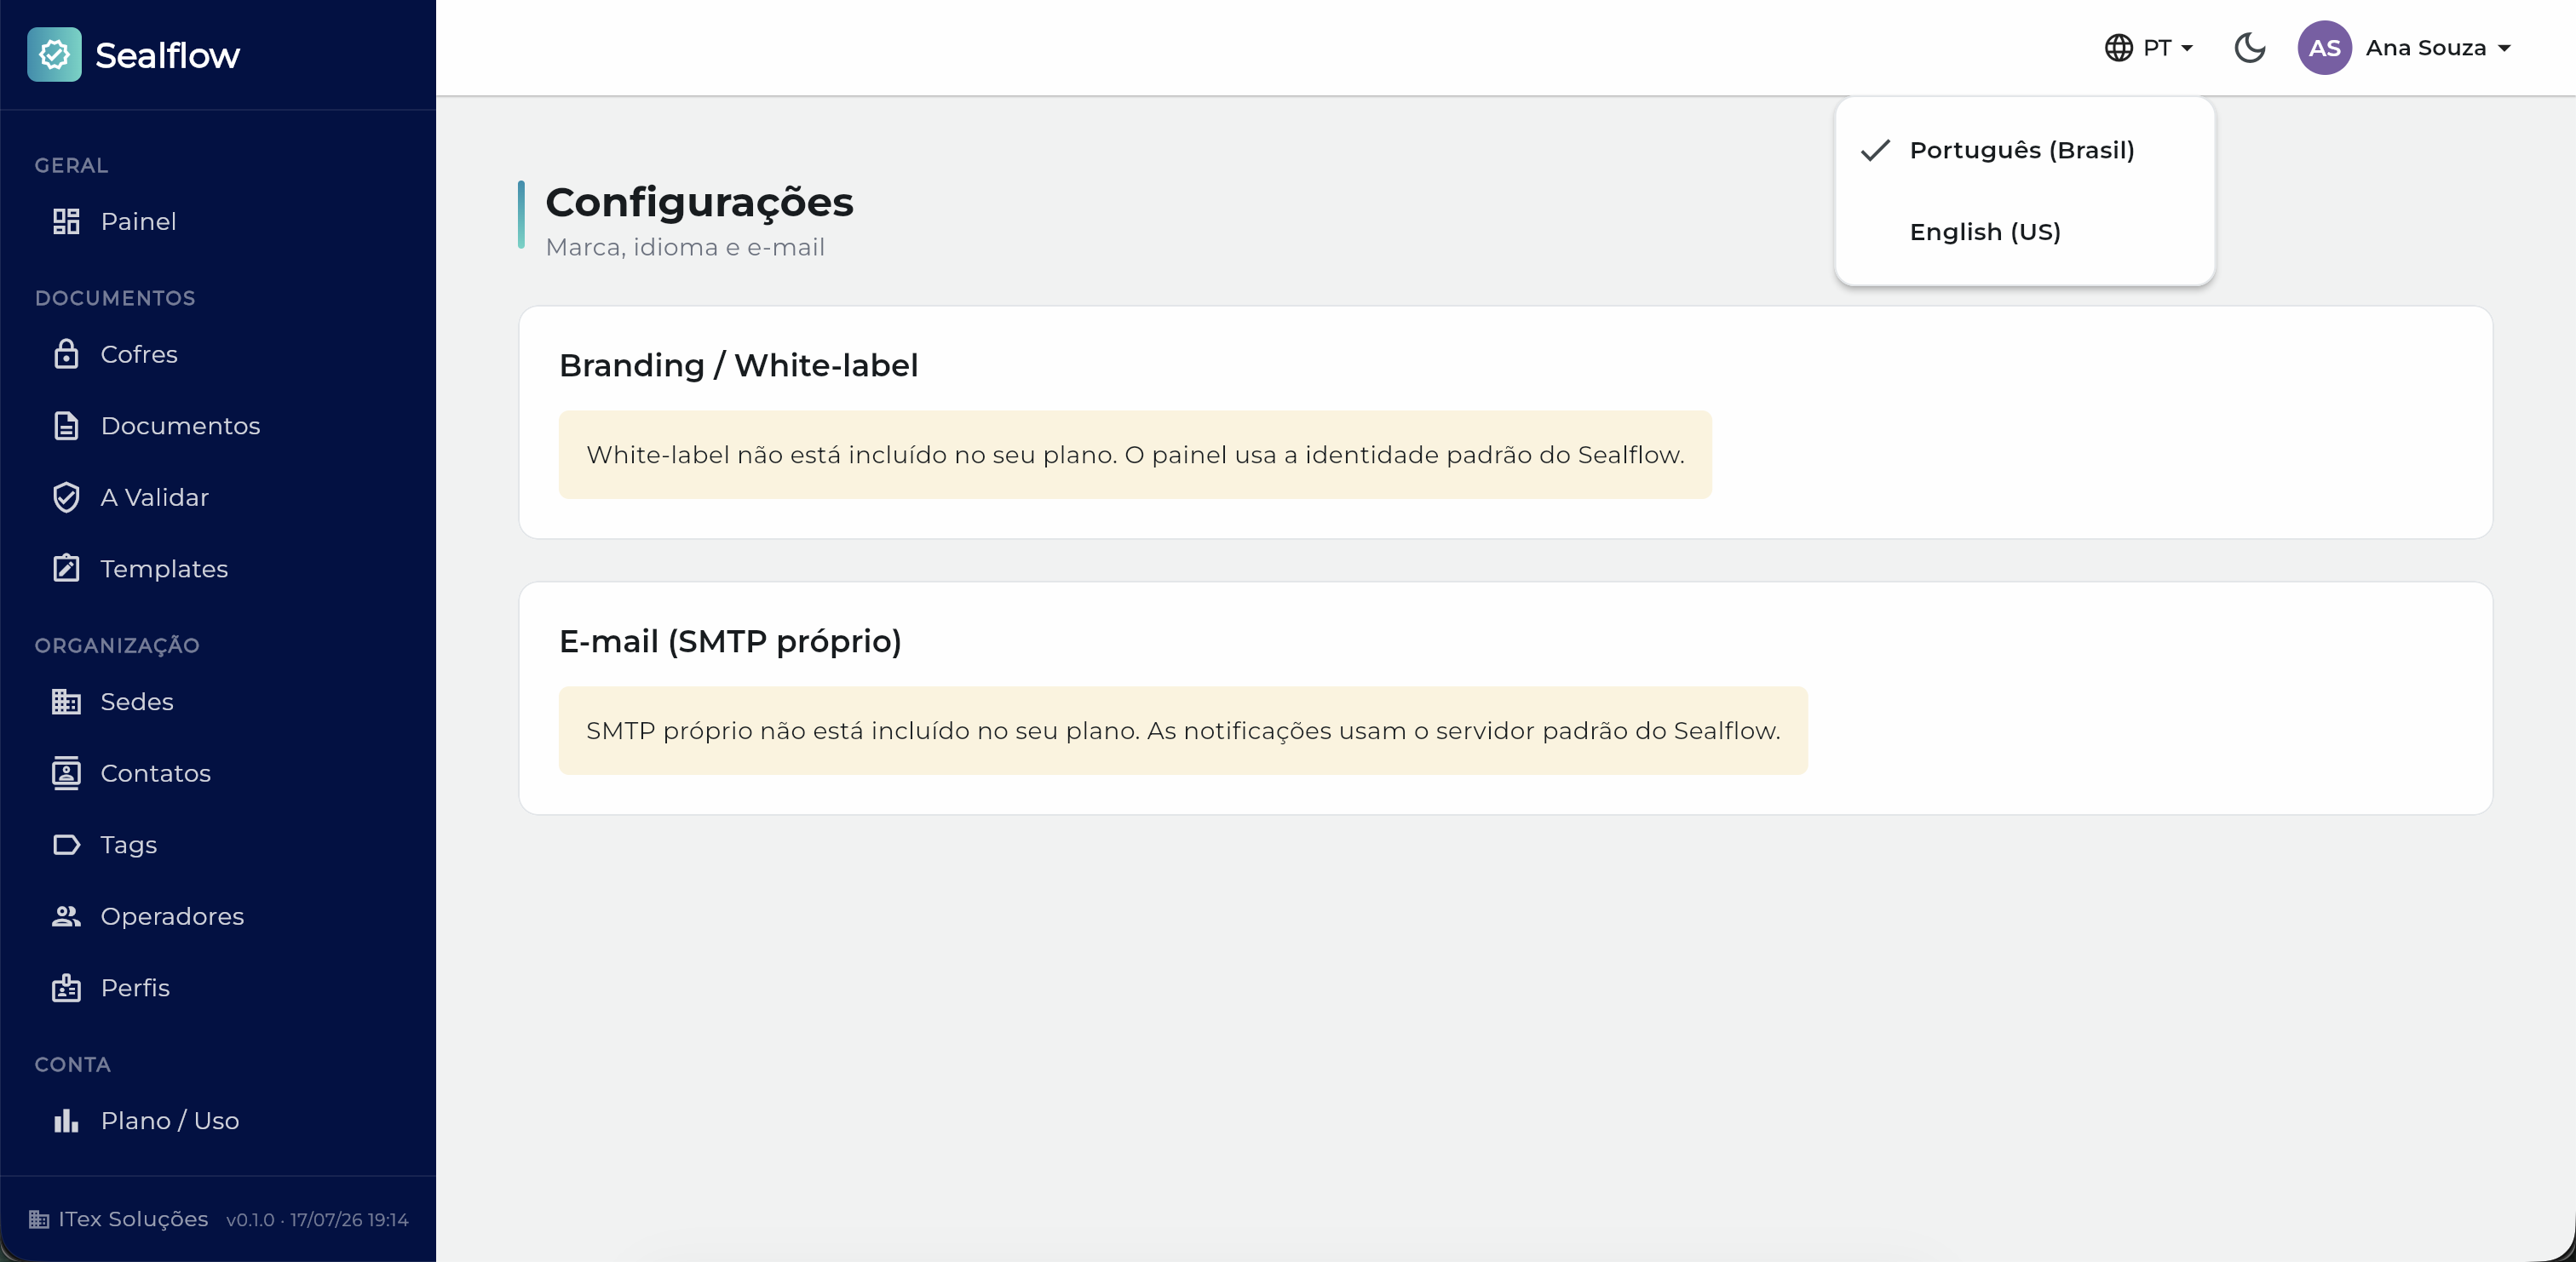Image resolution: width=2576 pixels, height=1262 pixels.
Task: Toggle dark mode with moon icon
Action: 2249,47
